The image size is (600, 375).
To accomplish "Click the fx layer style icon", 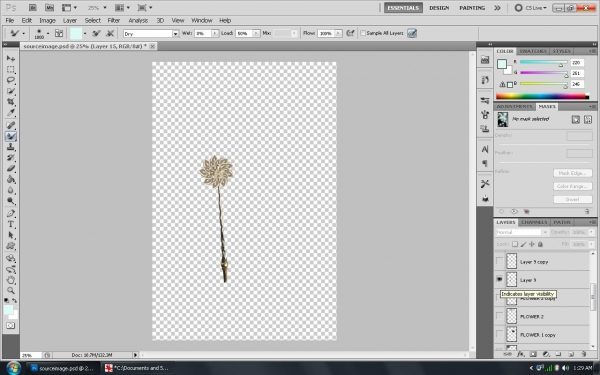I will click(520, 354).
